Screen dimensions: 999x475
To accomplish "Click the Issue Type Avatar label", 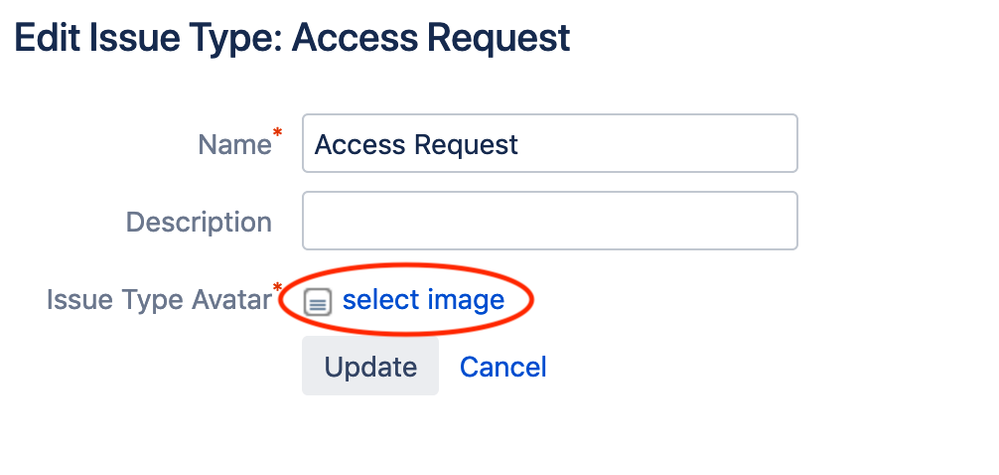I will tap(159, 300).
